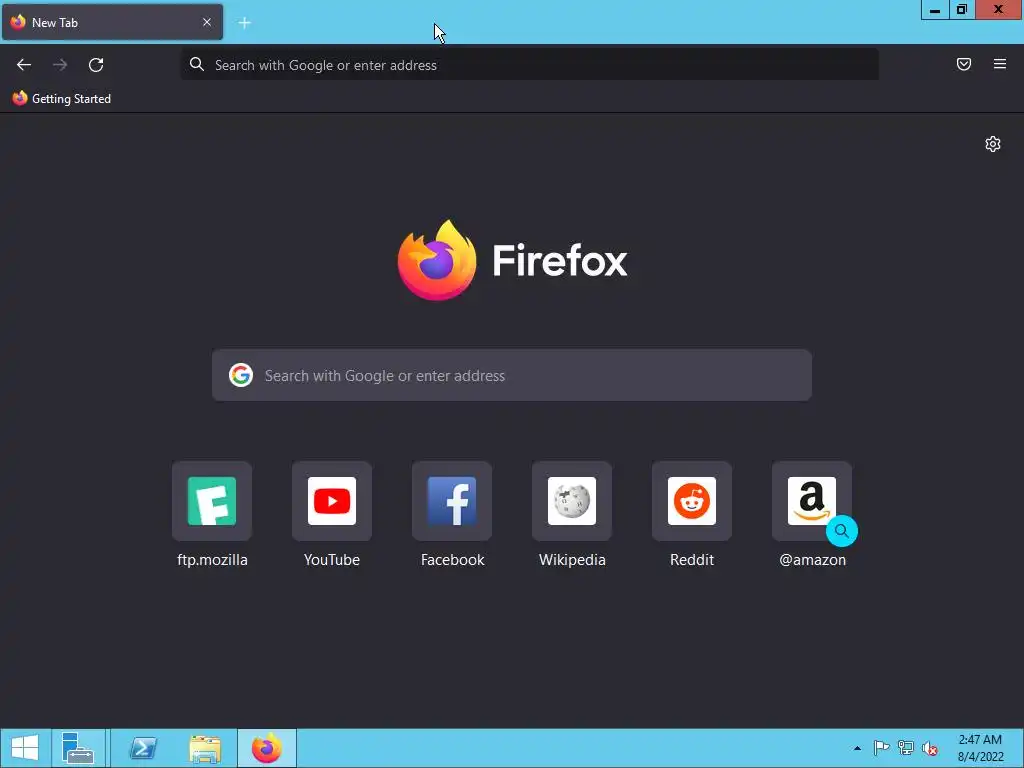Open the Facebook shortcut tile
The image size is (1024, 768).
452,501
